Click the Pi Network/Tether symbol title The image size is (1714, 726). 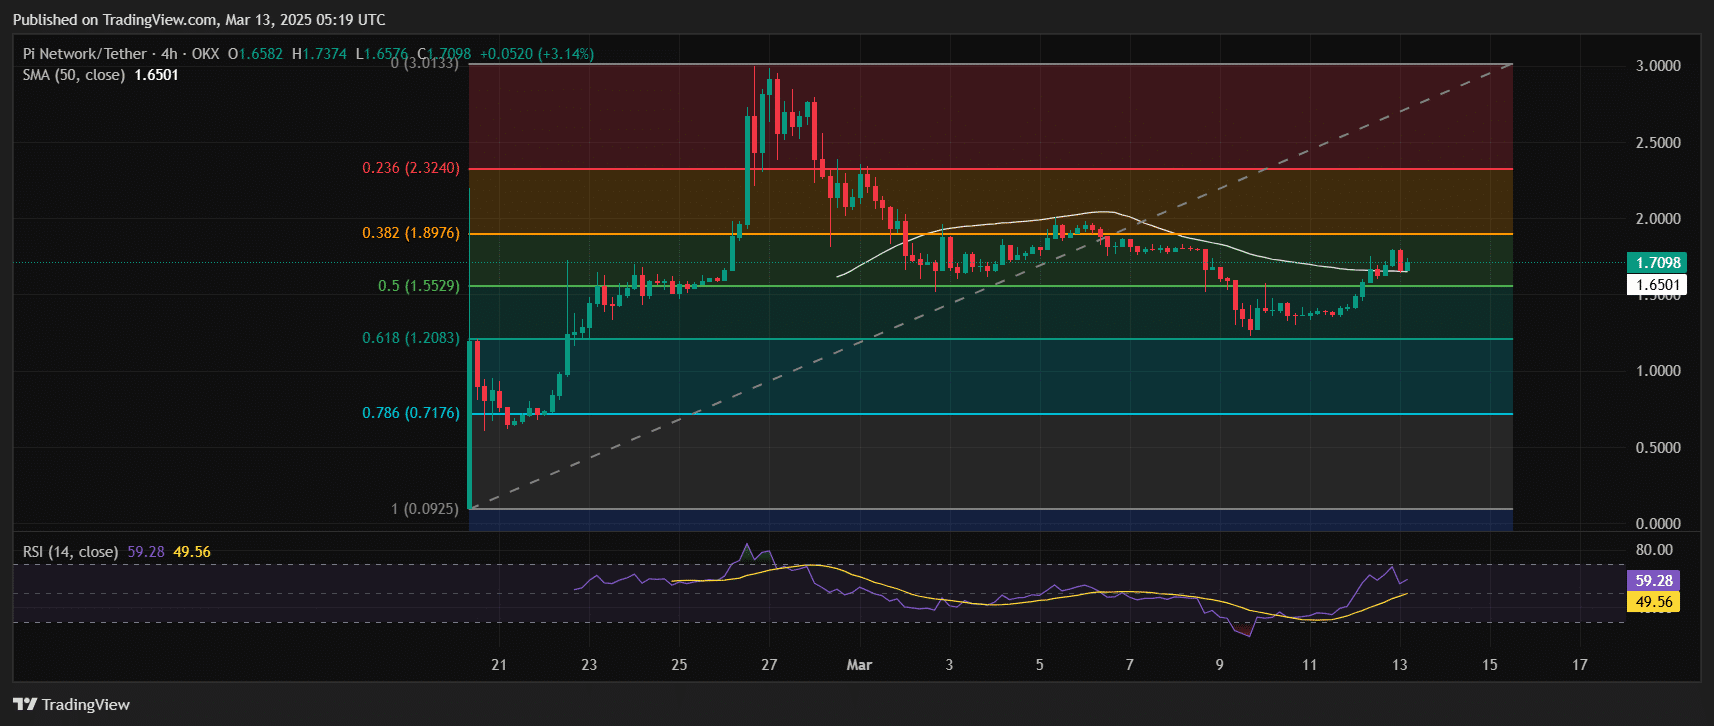[85, 54]
